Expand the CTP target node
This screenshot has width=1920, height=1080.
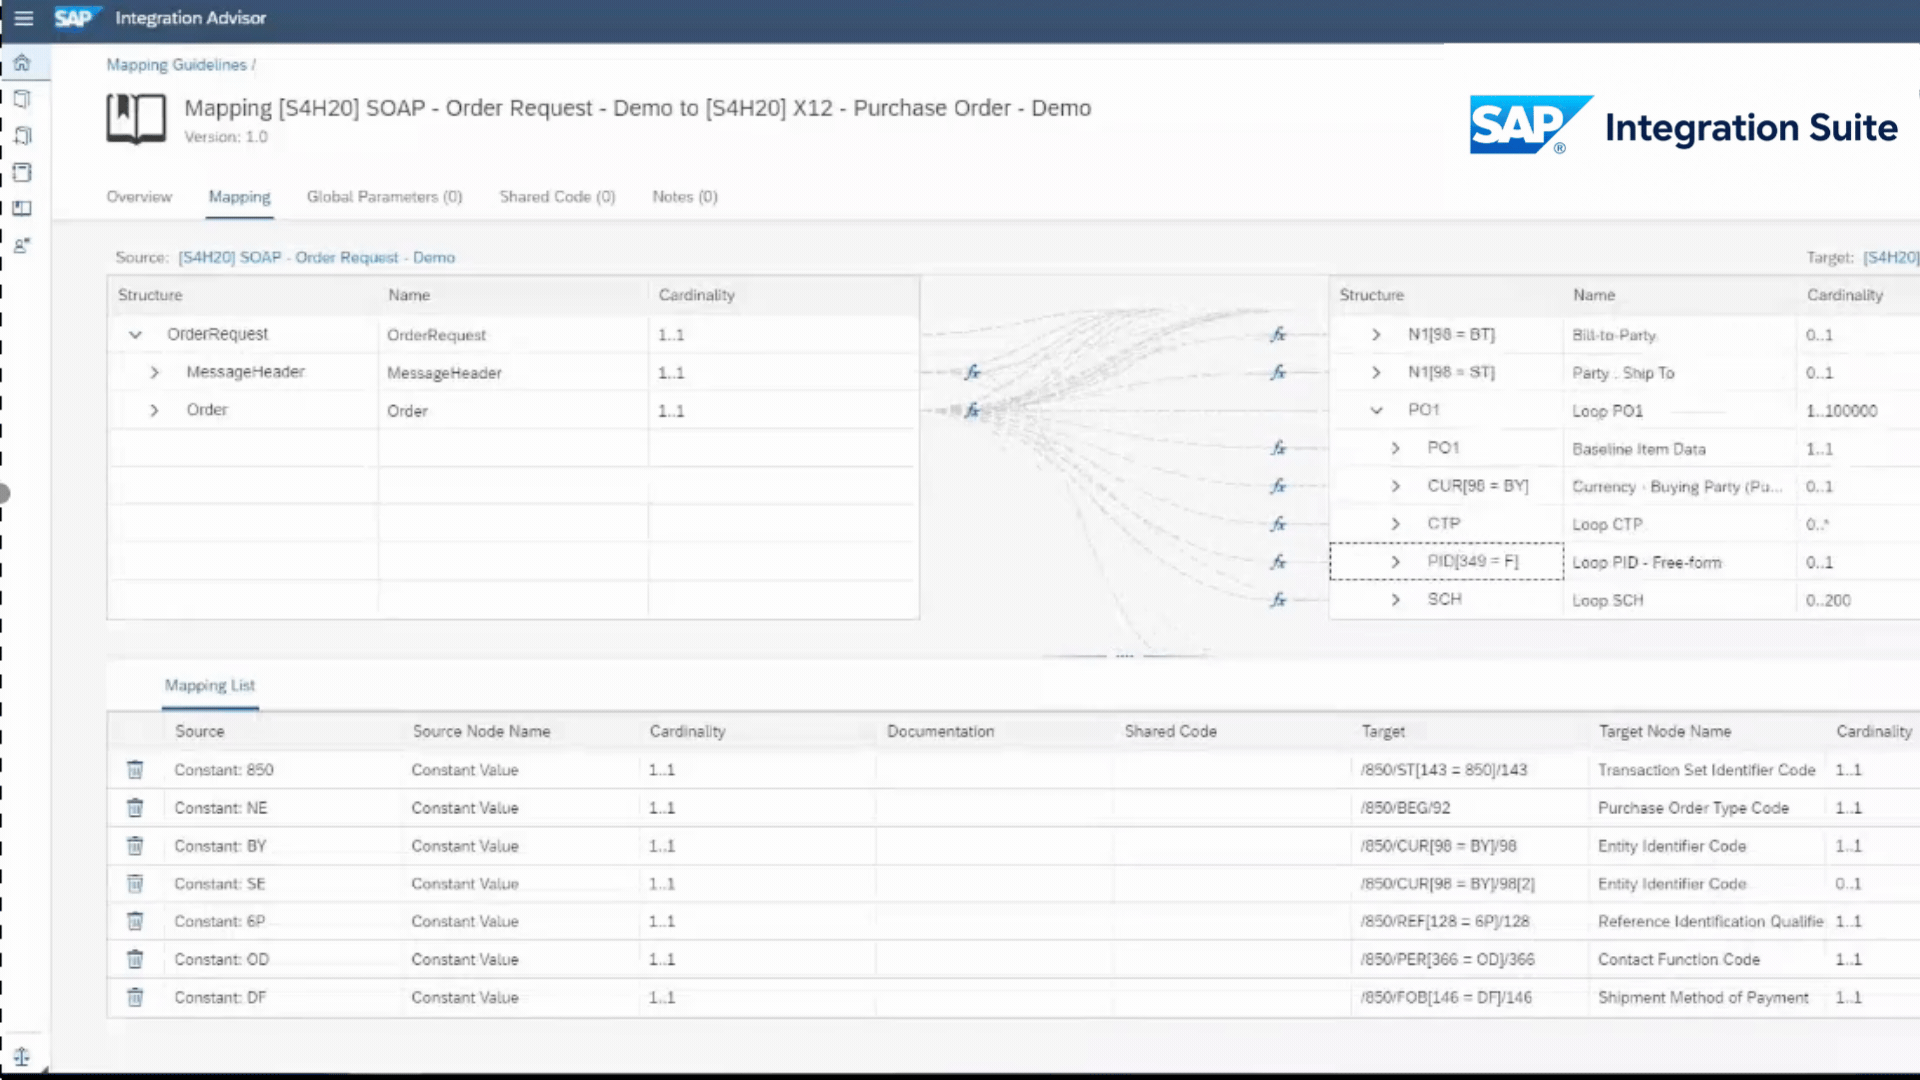point(1395,524)
